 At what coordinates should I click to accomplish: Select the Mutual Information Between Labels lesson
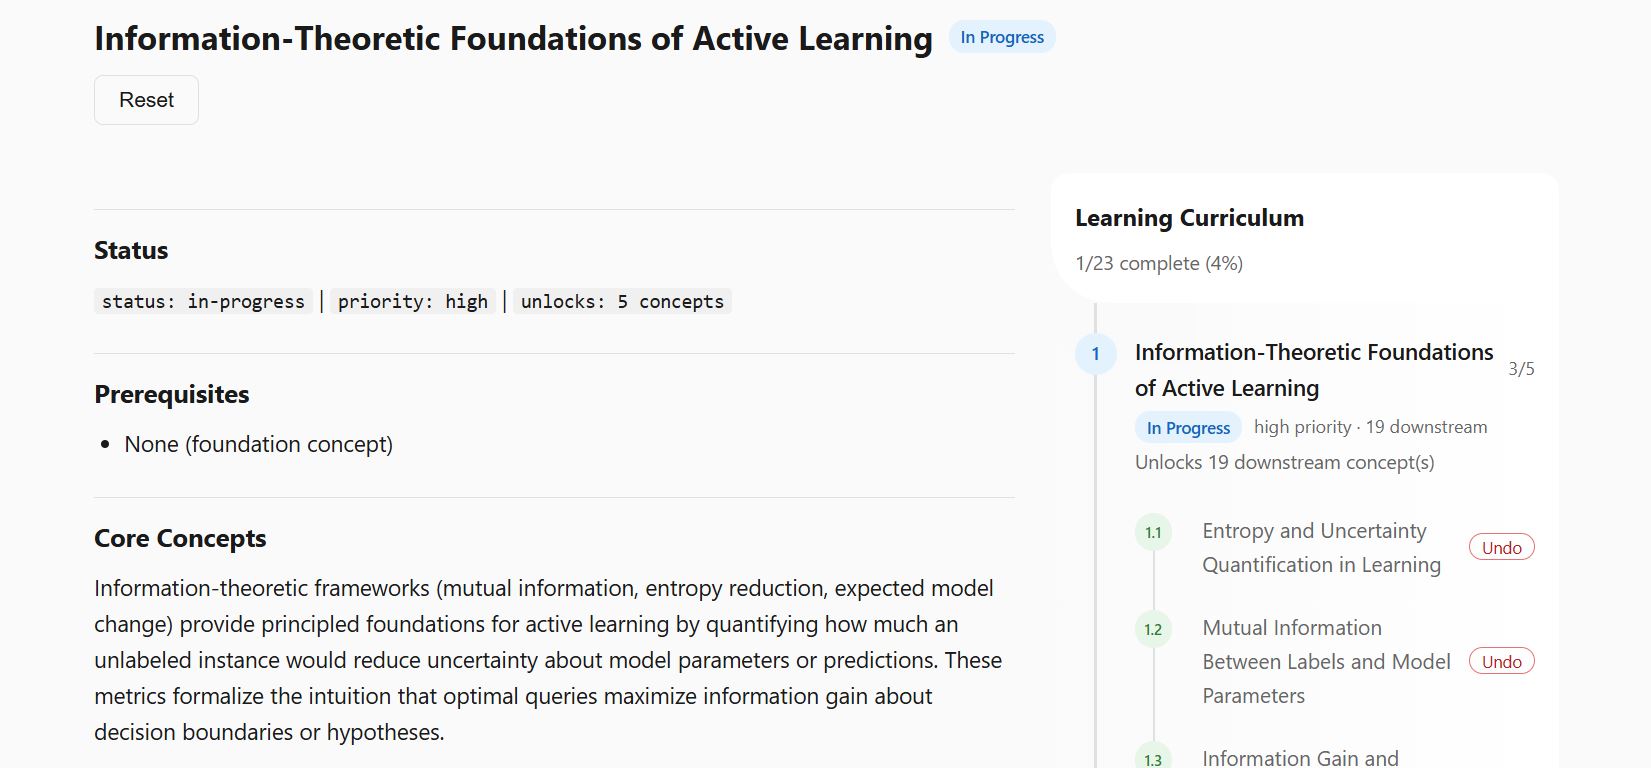[x=1325, y=662]
